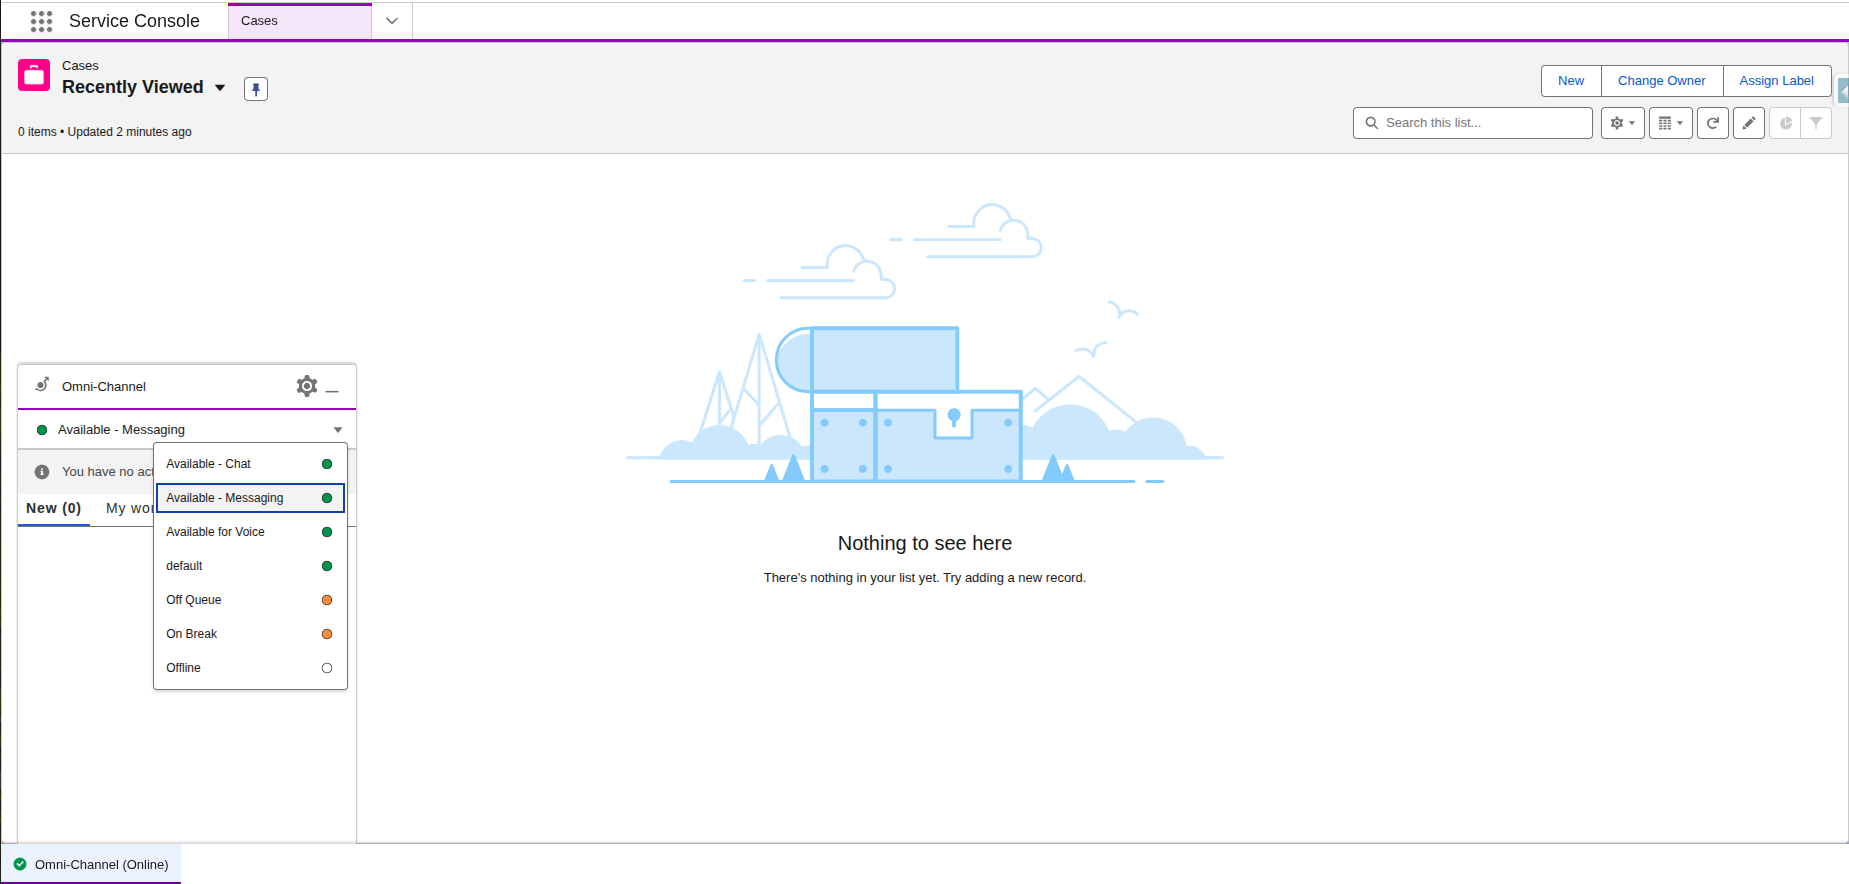Viewport: 1849px width, 884px height.
Task: Click the New case button
Action: 1570,81
